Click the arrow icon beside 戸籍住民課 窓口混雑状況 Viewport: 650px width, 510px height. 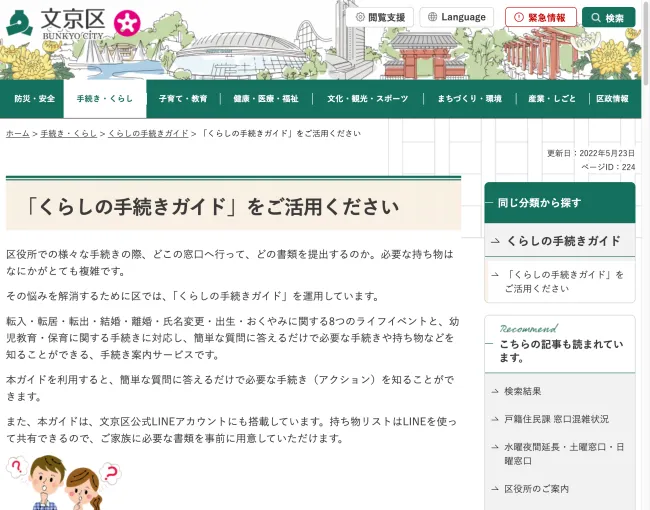[495, 419]
